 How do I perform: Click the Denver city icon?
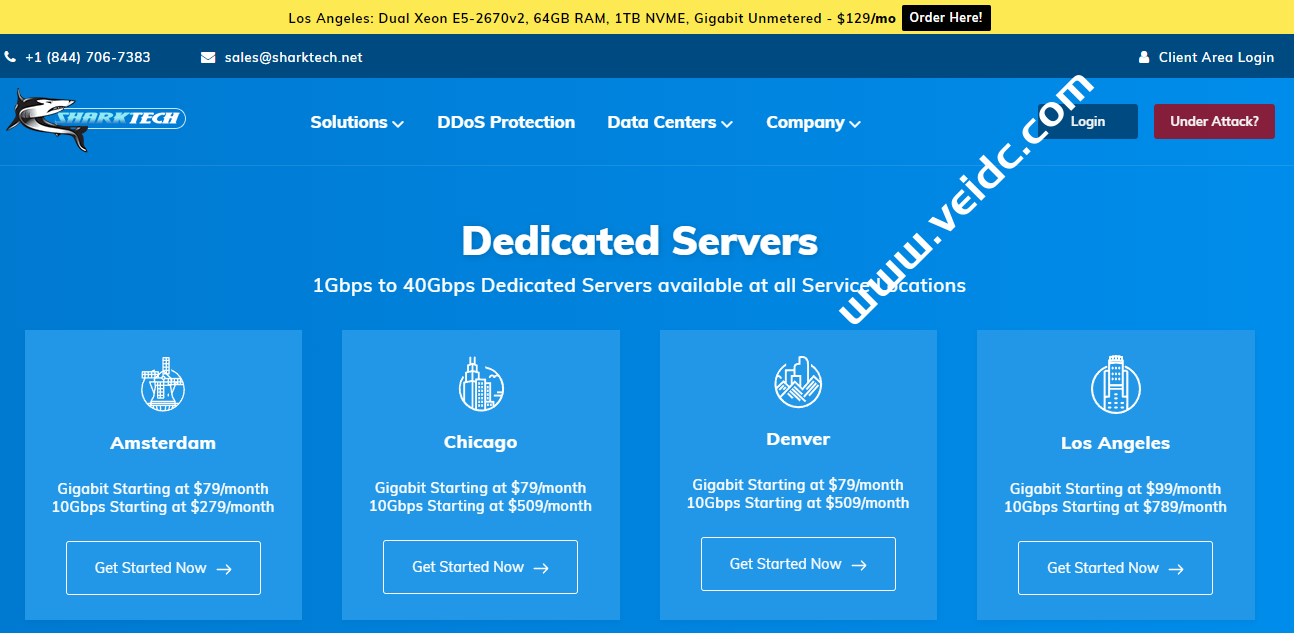click(x=798, y=381)
